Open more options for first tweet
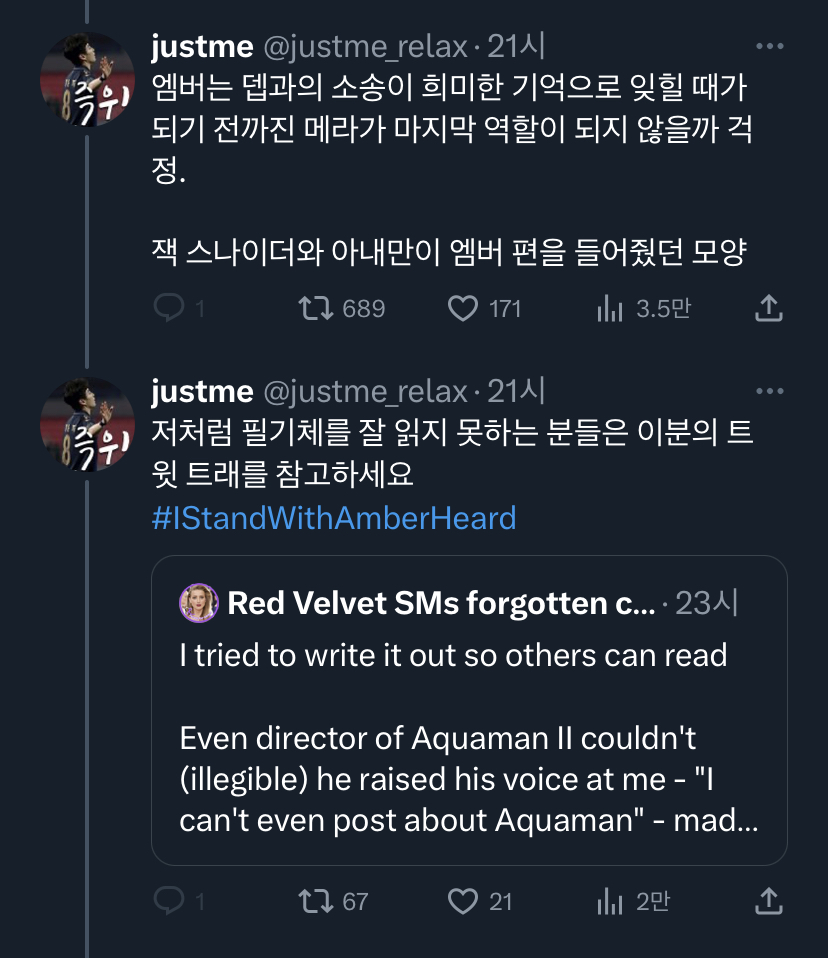Image resolution: width=828 pixels, height=958 pixels. click(x=769, y=46)
